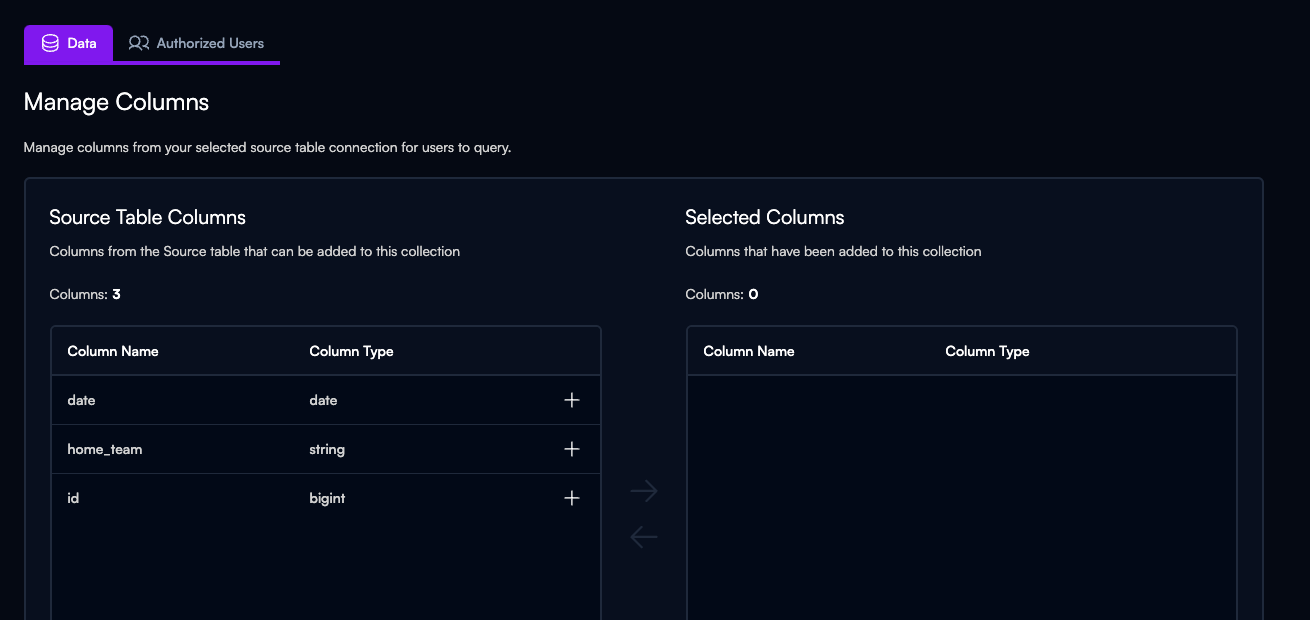
Task: Click Column Name header under Selected Columns
Action: 749,351
